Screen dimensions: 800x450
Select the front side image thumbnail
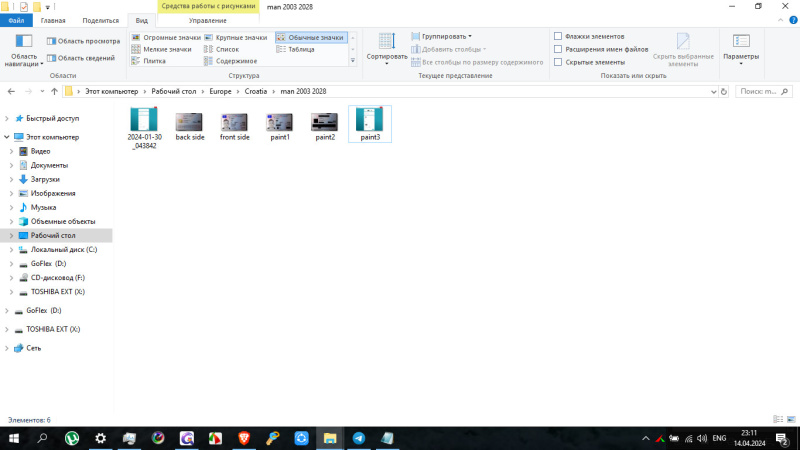(235, 124)
